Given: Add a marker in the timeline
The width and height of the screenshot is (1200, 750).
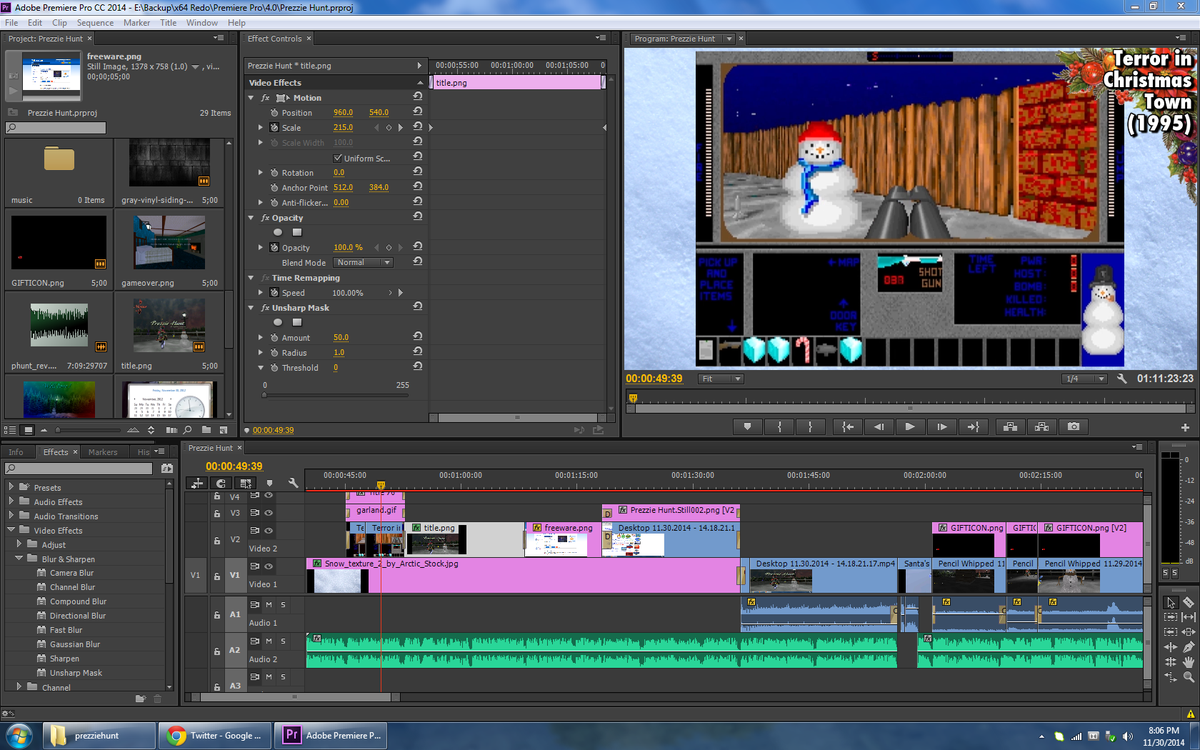Looking at the screenshot, I should 269,483.
